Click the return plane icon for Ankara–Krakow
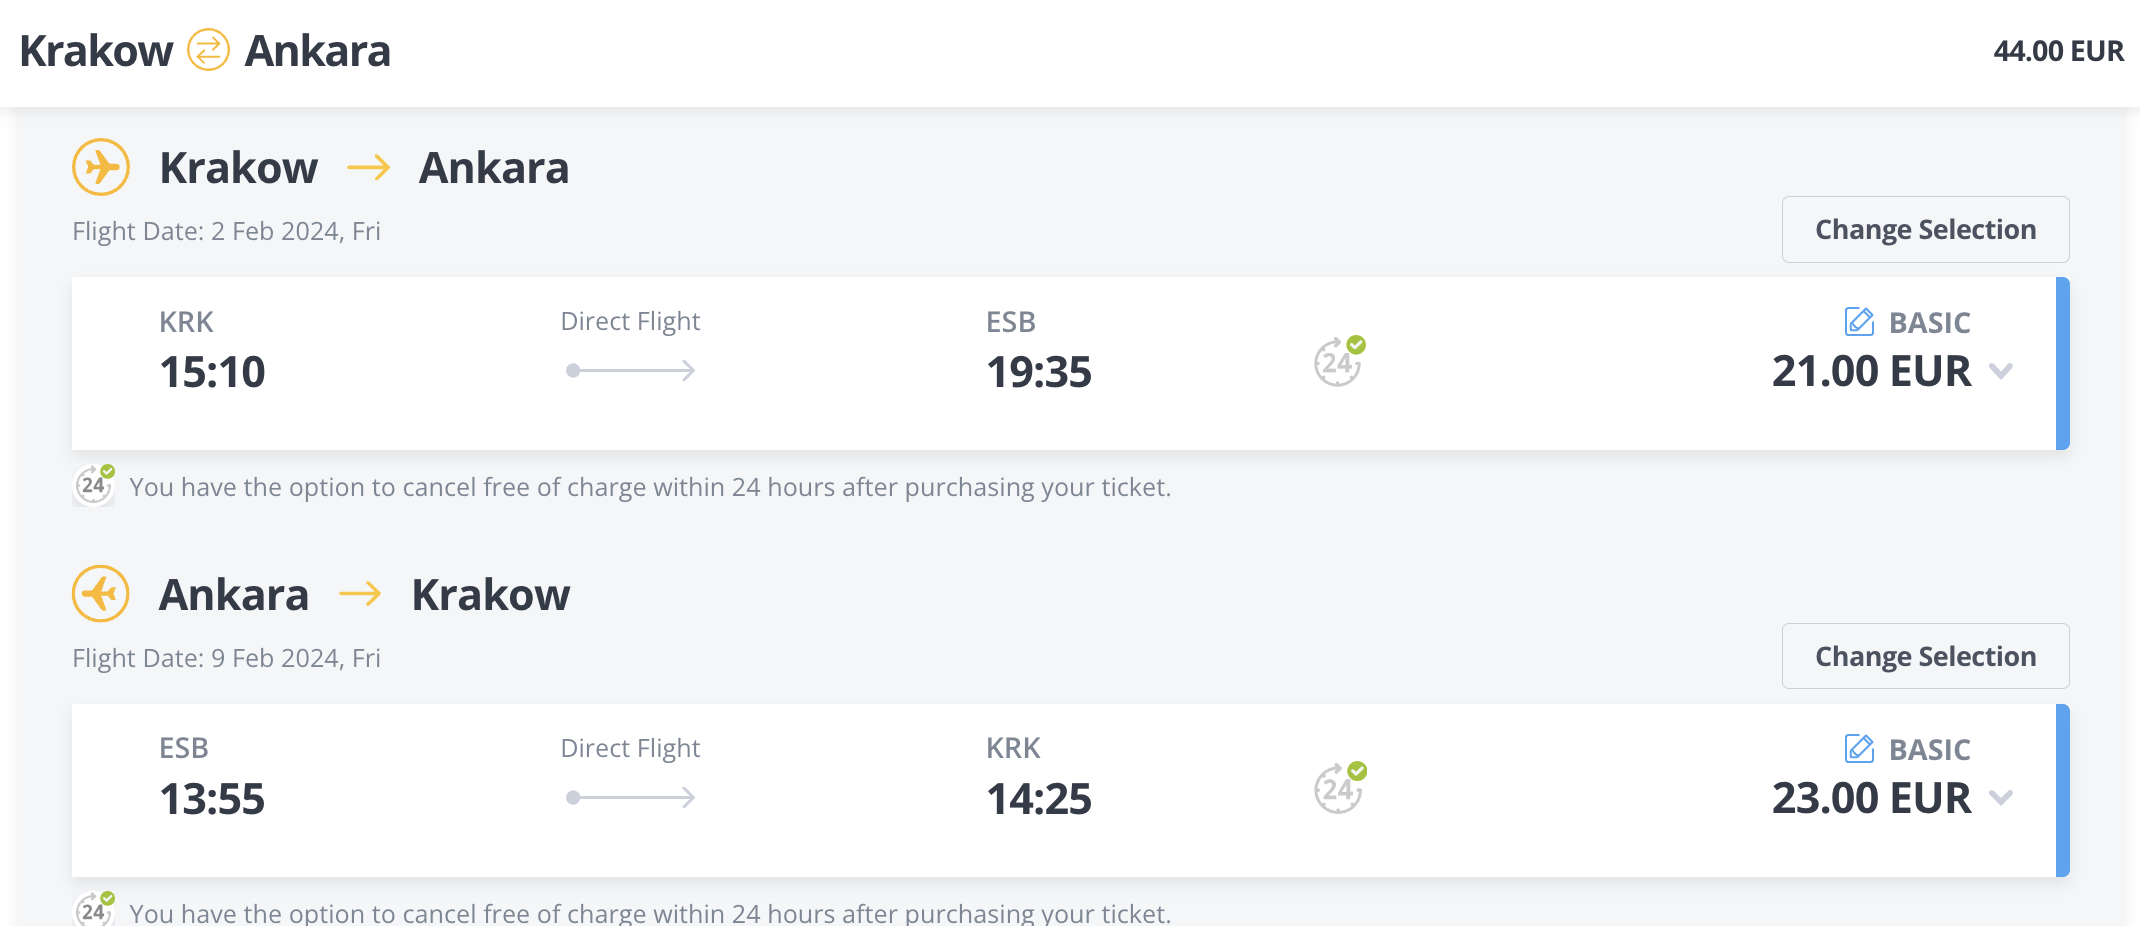This screenshot has height=926, width=2140. (101, 594)
